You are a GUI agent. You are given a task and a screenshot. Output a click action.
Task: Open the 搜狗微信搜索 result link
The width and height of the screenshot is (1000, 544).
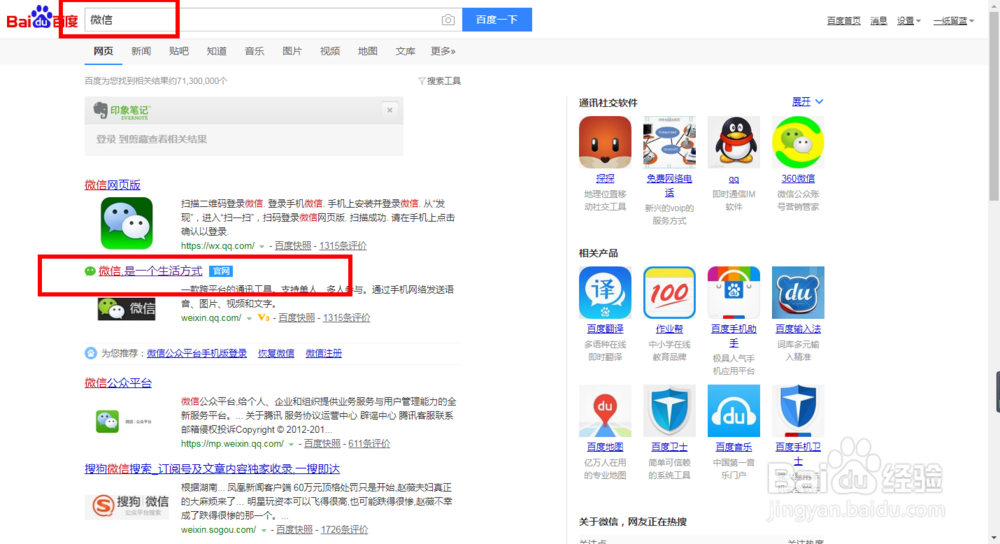pos(212,469)
